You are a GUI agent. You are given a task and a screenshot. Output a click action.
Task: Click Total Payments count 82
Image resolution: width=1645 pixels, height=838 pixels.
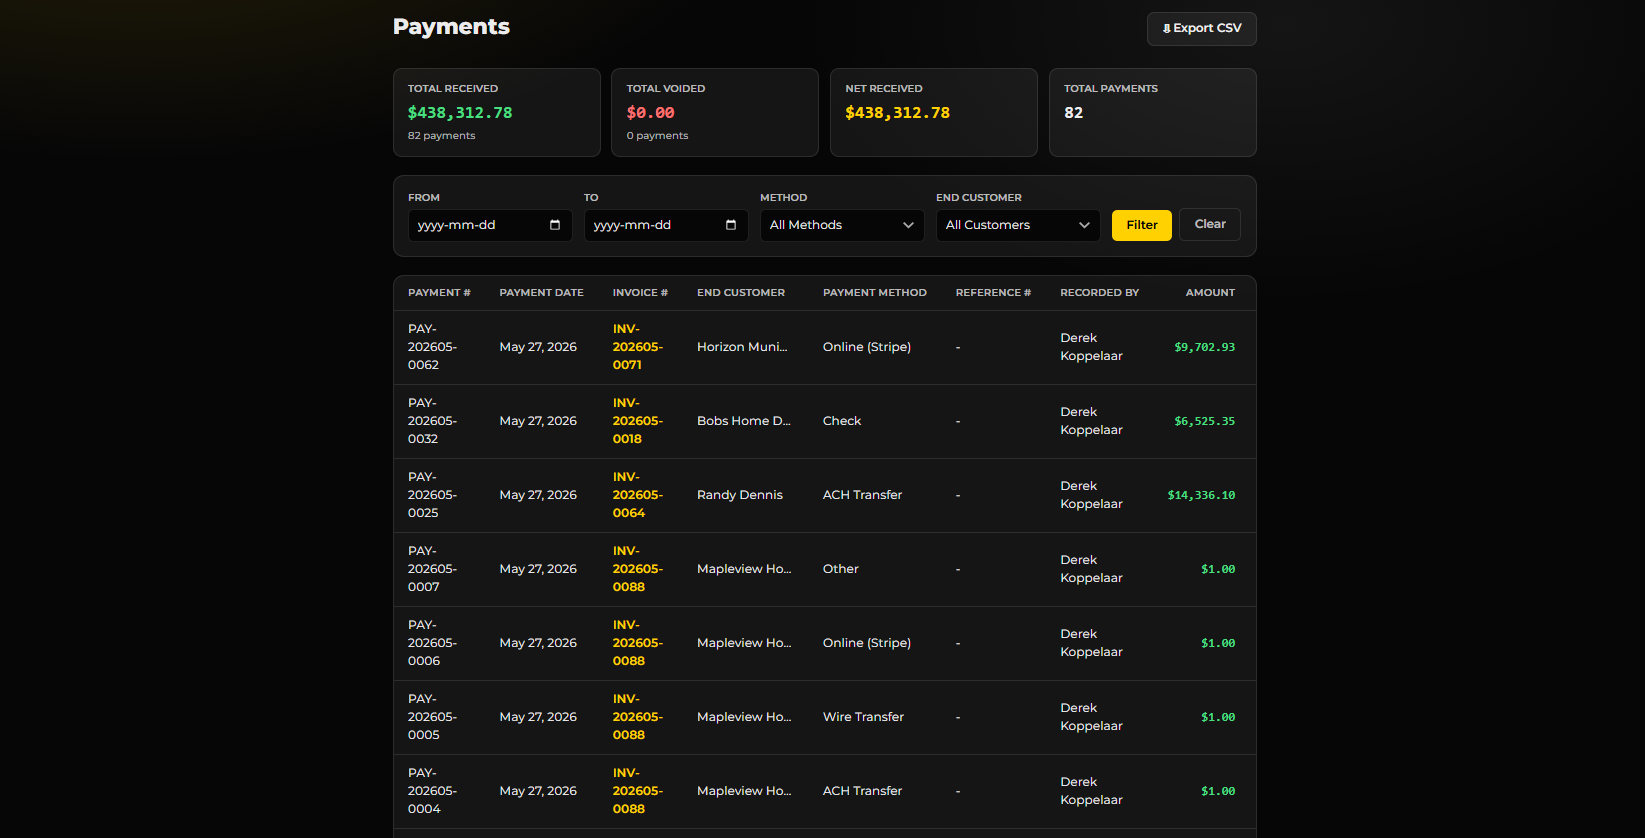tap(1074, 113)
